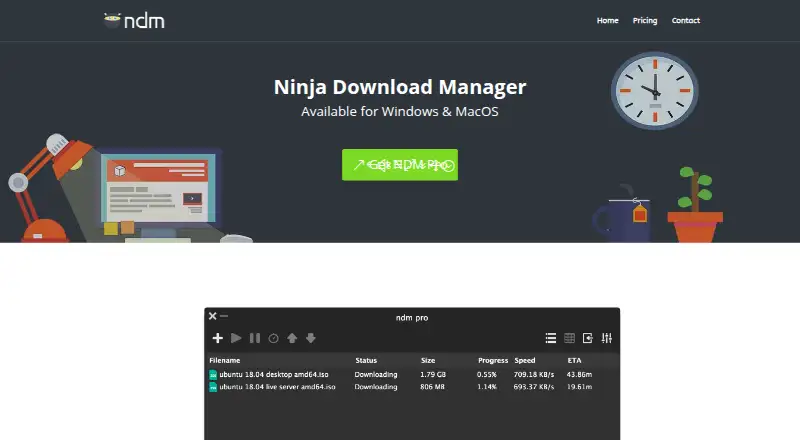The image size is (800, 440).
Task: Click the close X in ndm pro window
Action: click(213, 316)
